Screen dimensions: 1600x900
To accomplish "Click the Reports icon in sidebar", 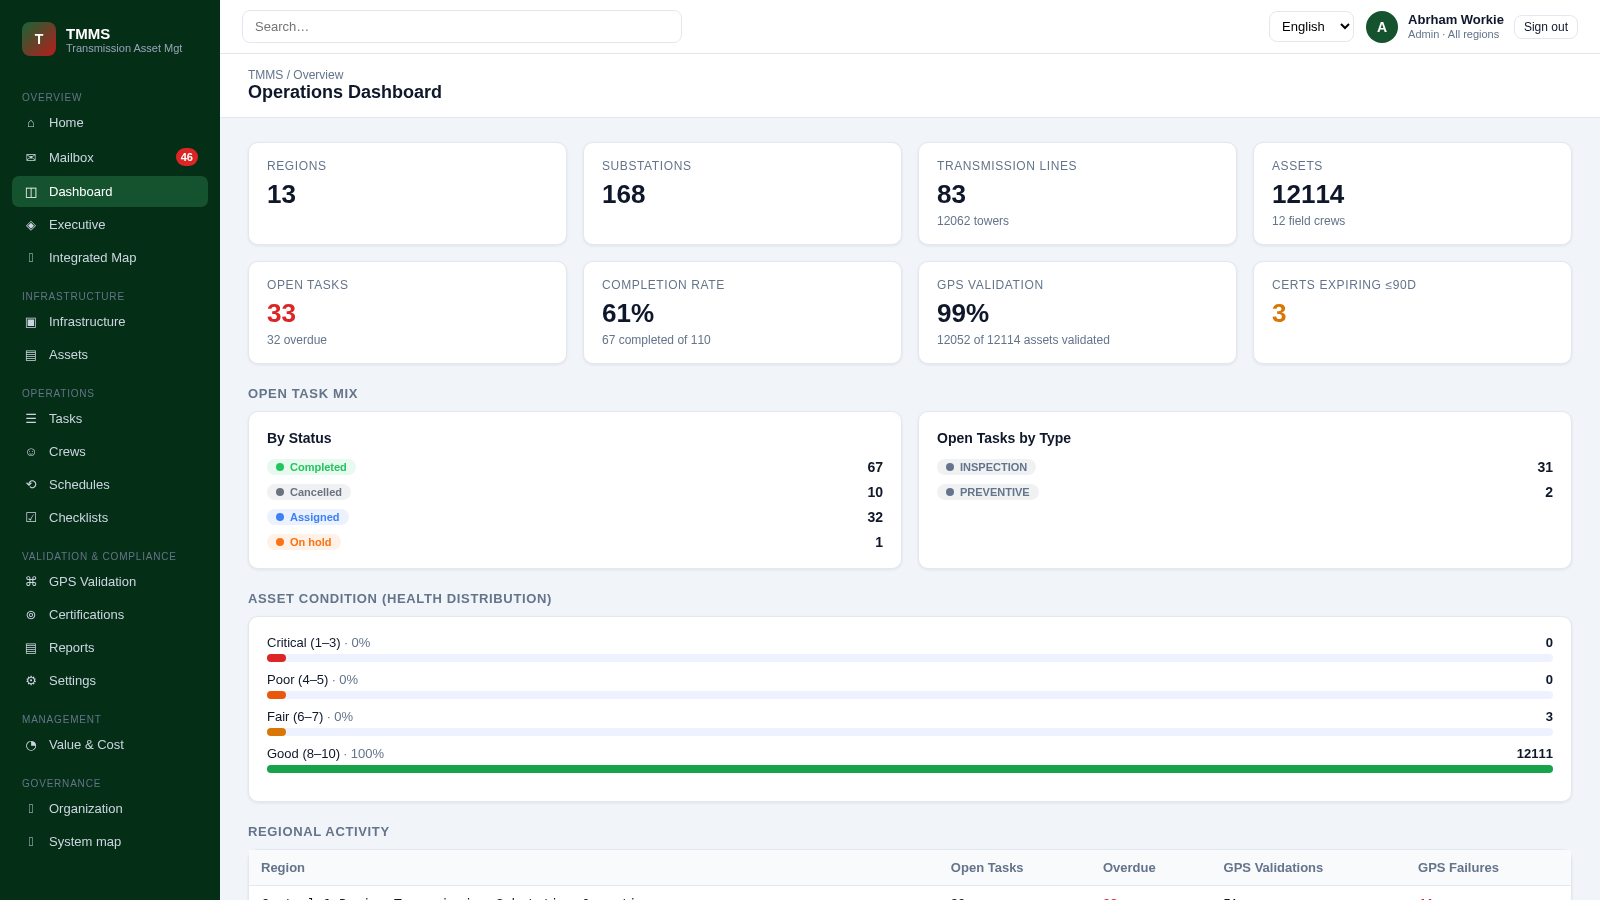I will 31,648.
